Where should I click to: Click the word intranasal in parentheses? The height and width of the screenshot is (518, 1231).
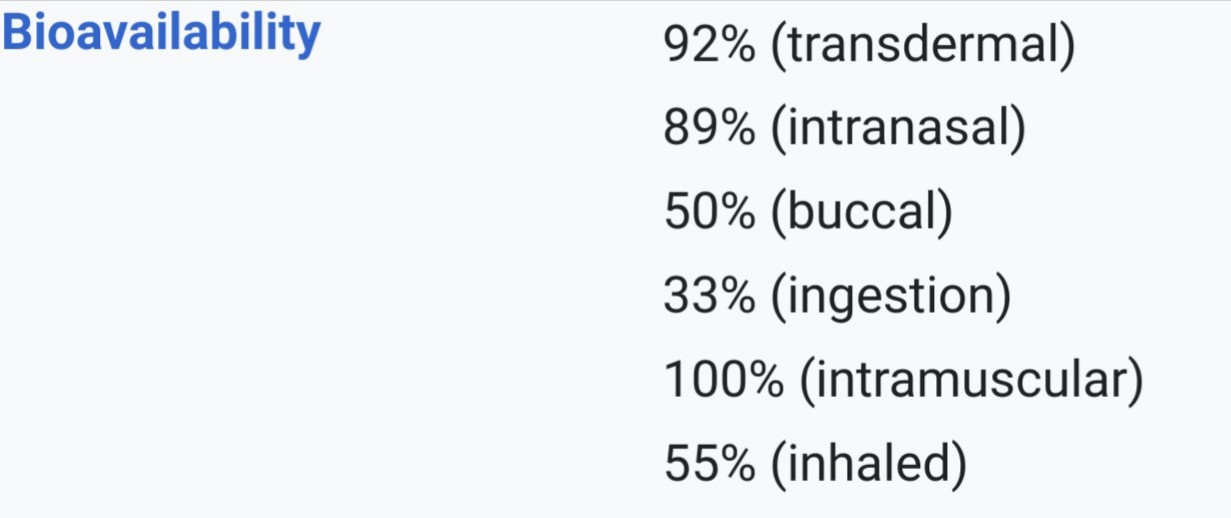point(898,130)
